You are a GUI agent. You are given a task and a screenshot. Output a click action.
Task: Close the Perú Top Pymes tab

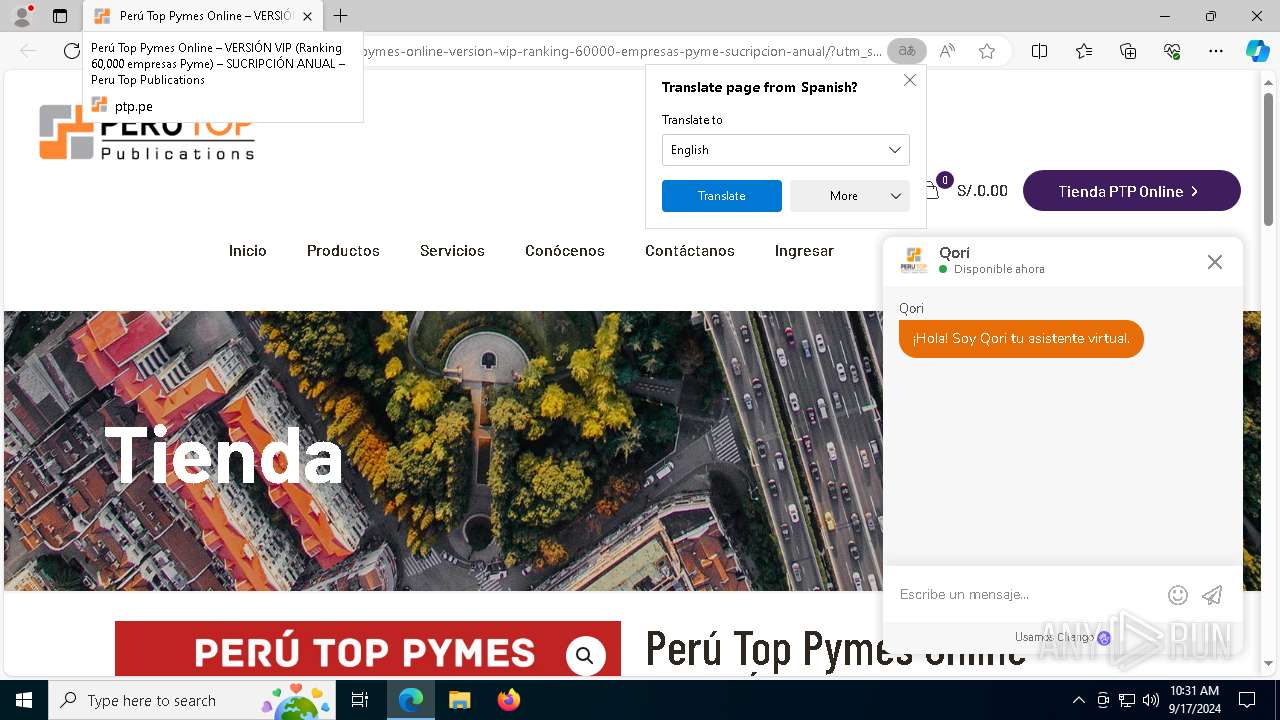click(x=307, y=16)
